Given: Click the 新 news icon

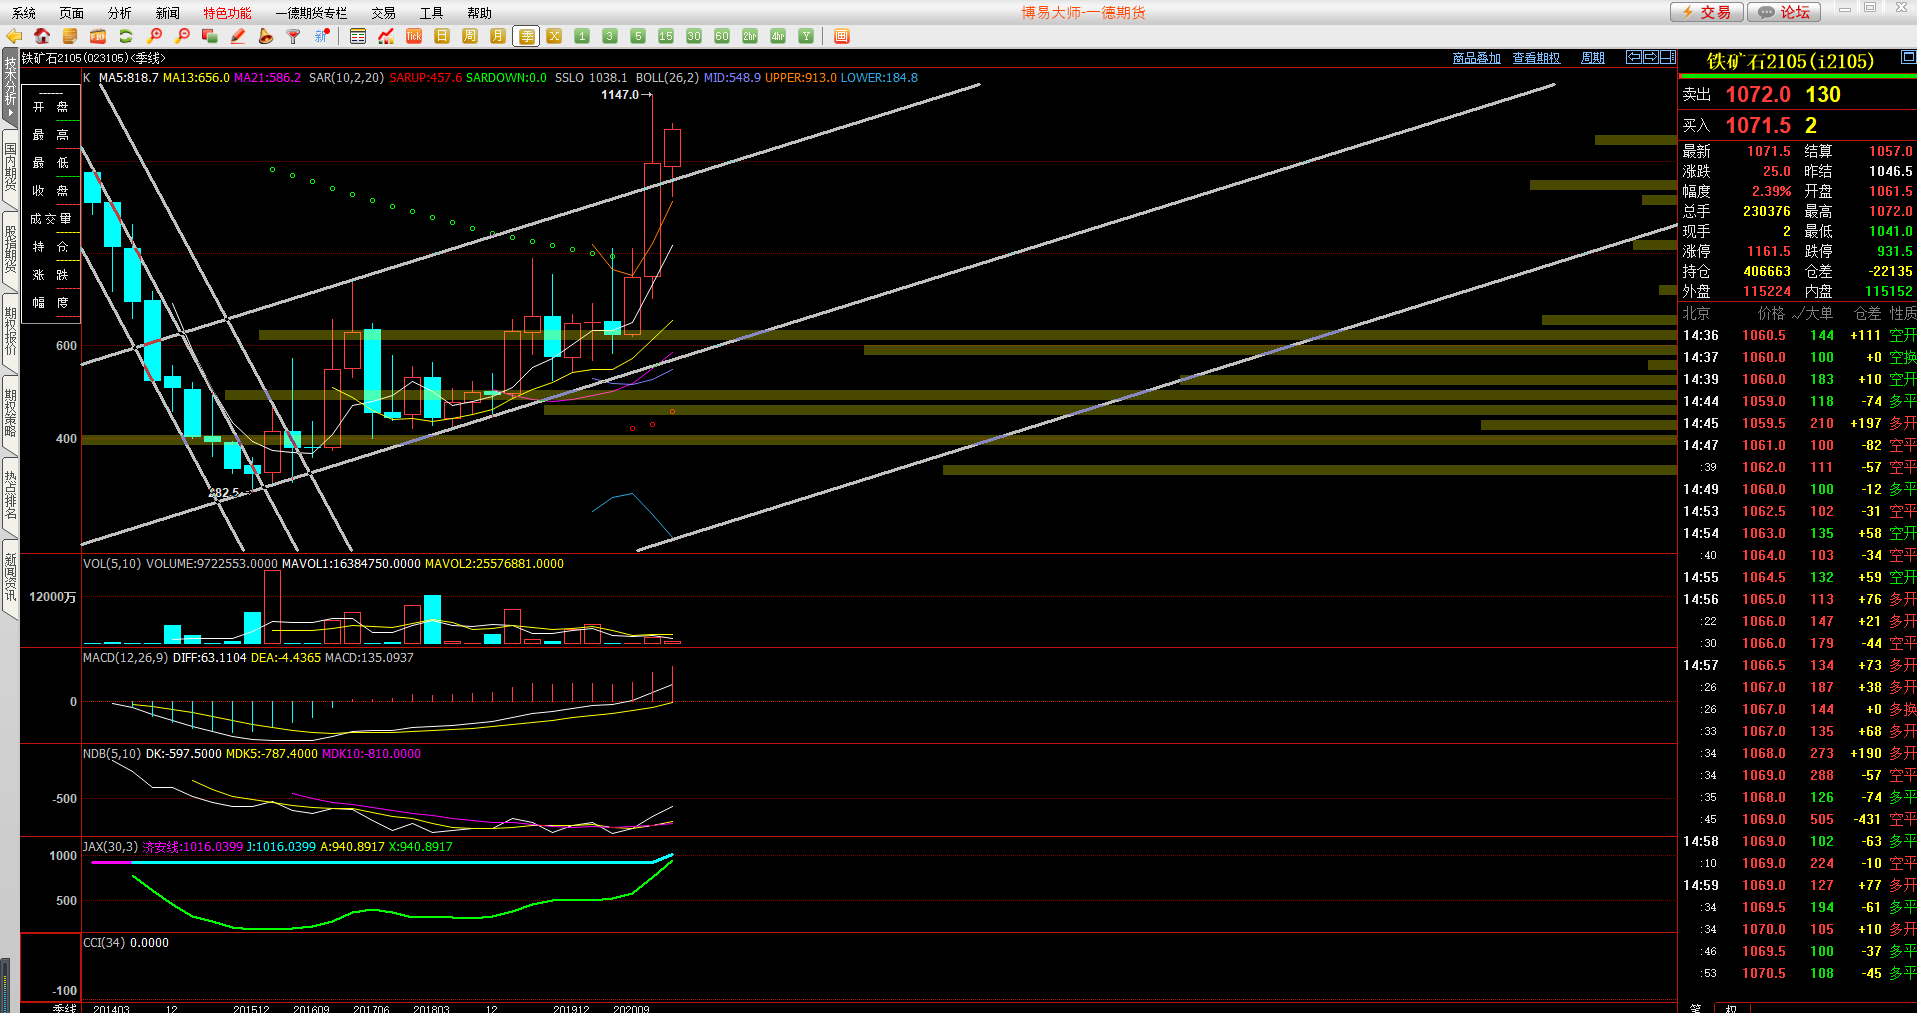Looking at the screenshot, I should 322,36.
